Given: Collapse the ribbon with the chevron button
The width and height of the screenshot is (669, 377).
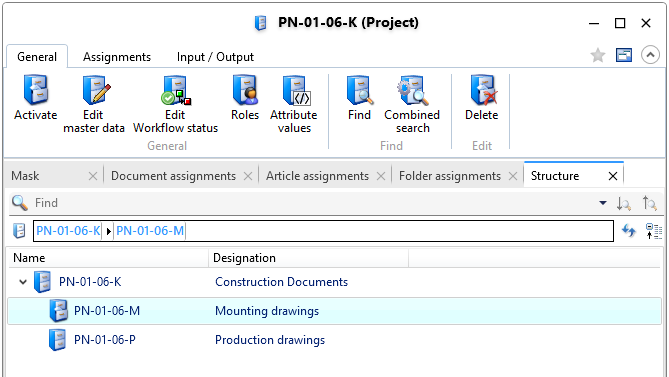Looking at the screenshot, I should tap(650, 55).
